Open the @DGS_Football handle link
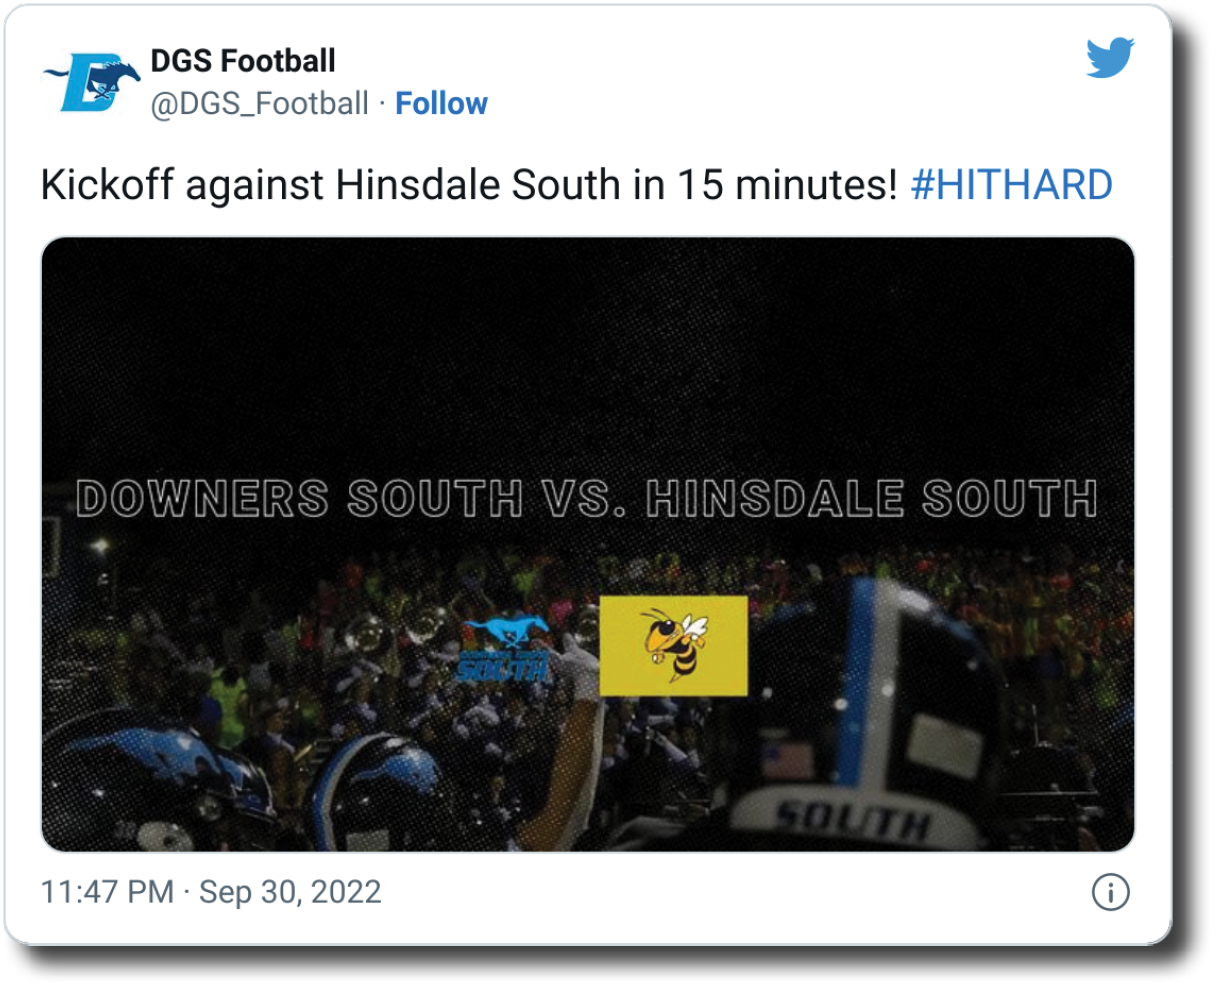The height and width of the screenshot is (998, 1214). tap(259, 104)
